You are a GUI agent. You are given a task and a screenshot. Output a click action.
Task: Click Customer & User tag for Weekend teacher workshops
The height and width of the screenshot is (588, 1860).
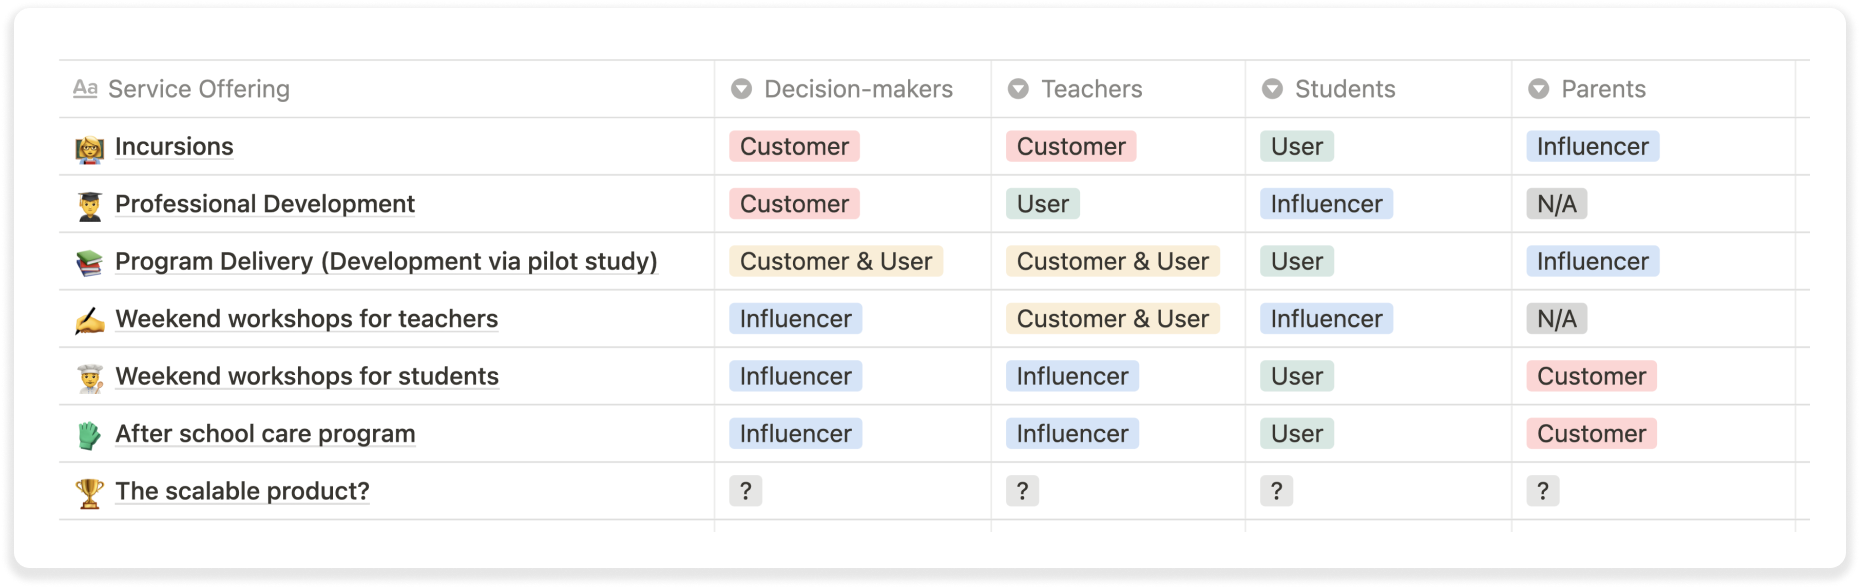[x=1113, y=319]
